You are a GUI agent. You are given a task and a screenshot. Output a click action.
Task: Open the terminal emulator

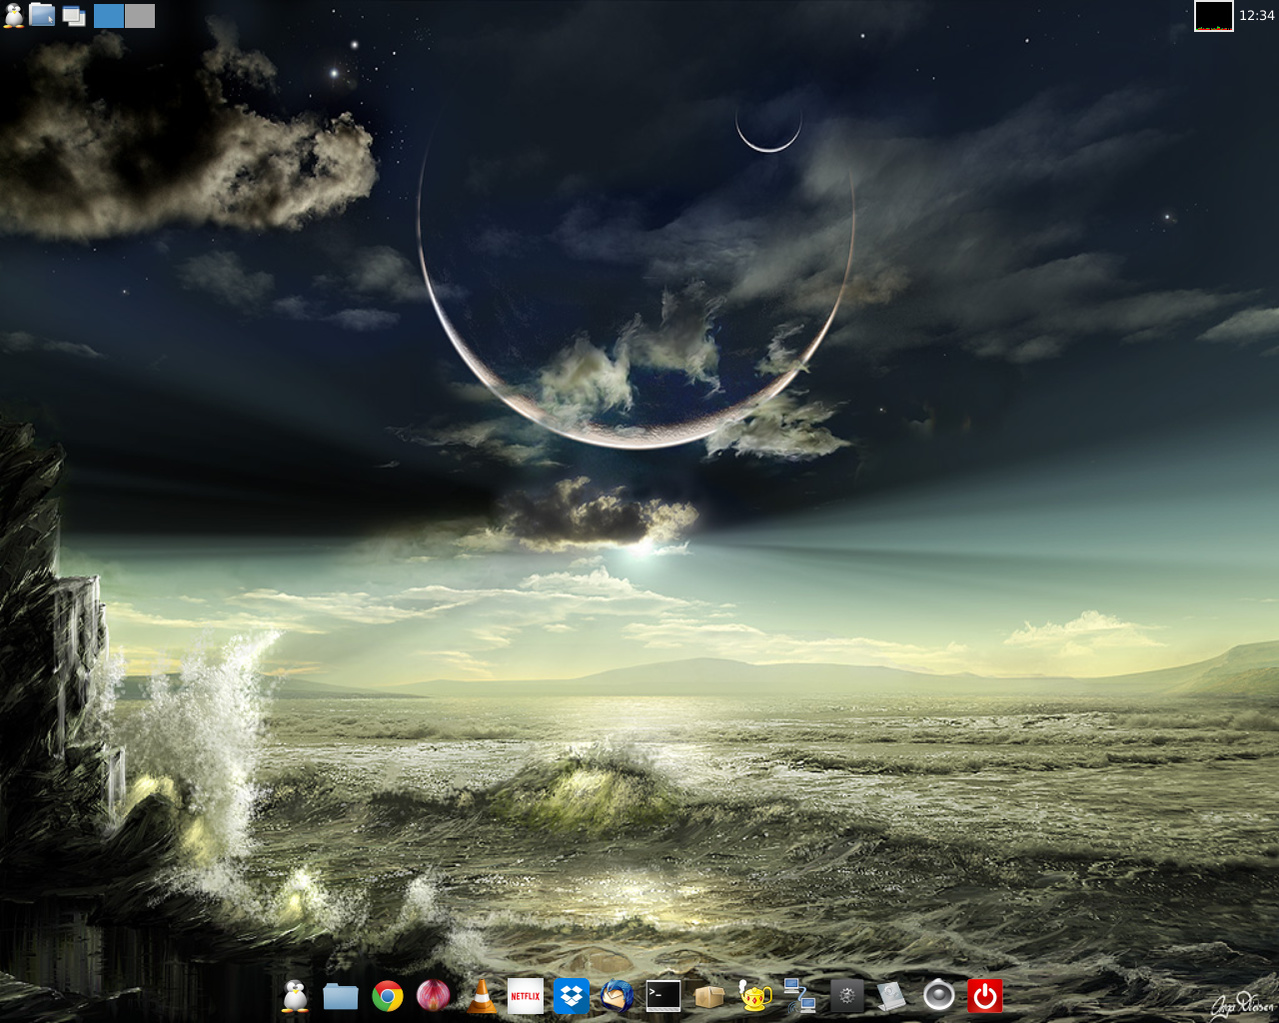[663, 996]
